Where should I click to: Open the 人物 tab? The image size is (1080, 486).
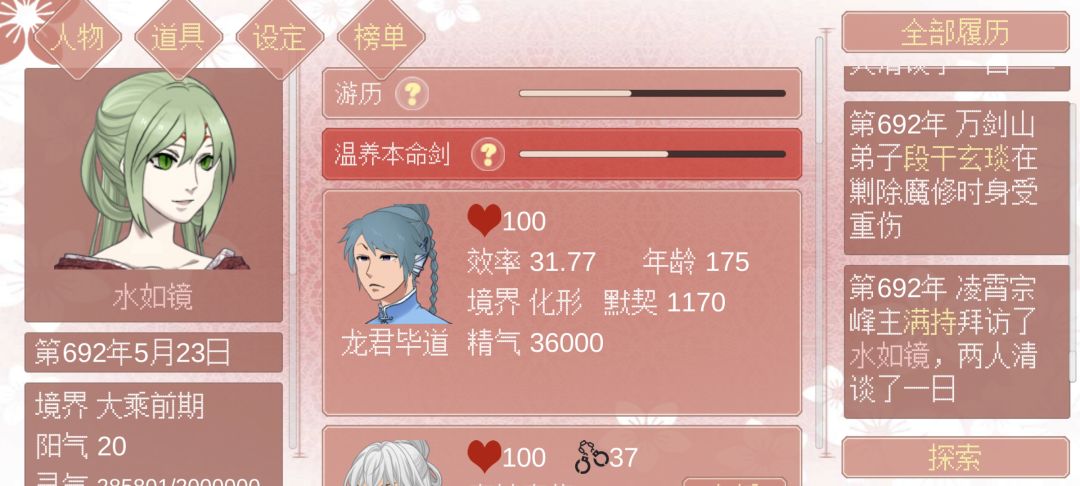click(x=78, y=36)
